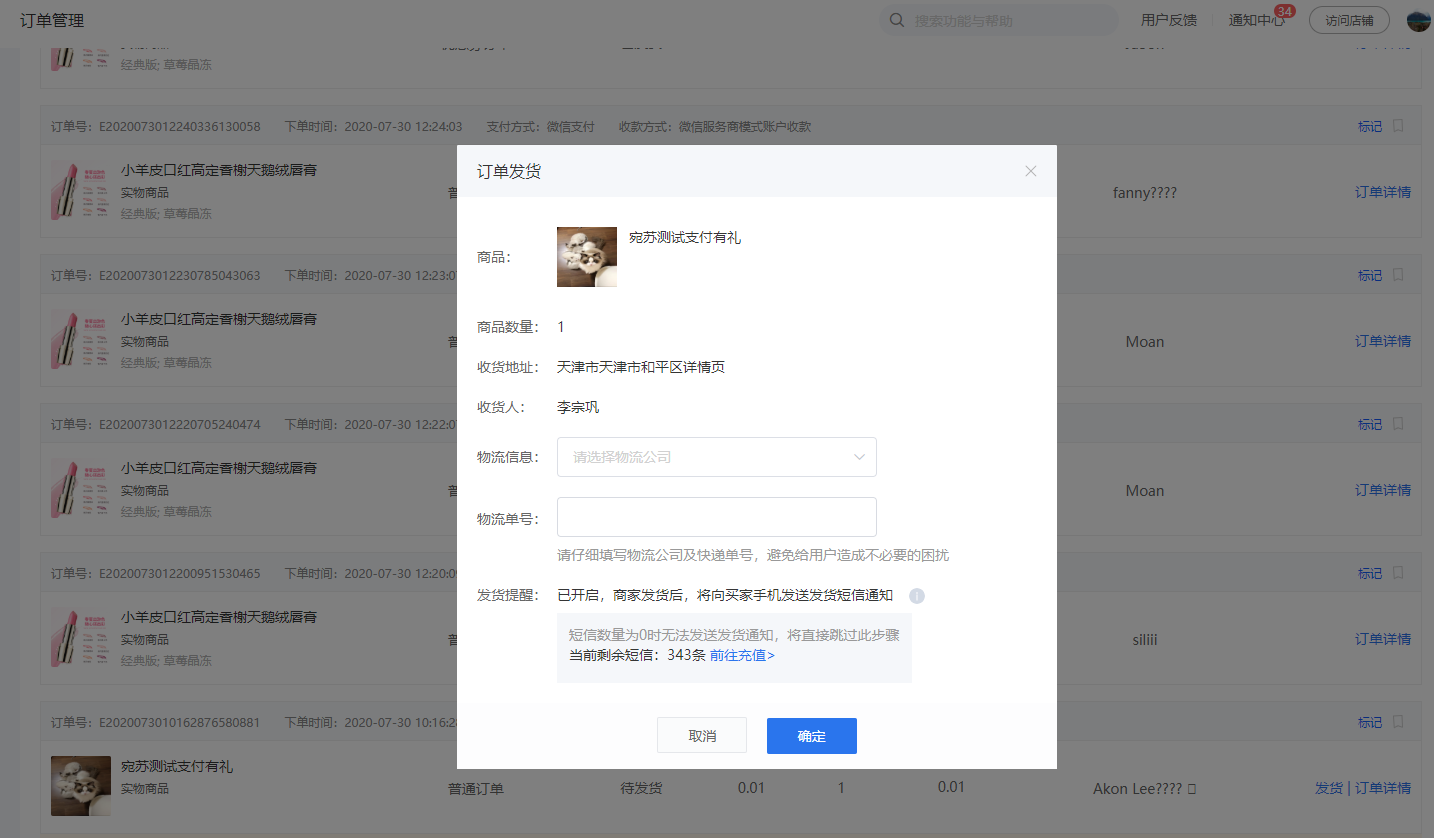Click 标记 for order ending 0881
Image resolution: width=1434 pixels, height=838 pixels.
point(1370,722)
